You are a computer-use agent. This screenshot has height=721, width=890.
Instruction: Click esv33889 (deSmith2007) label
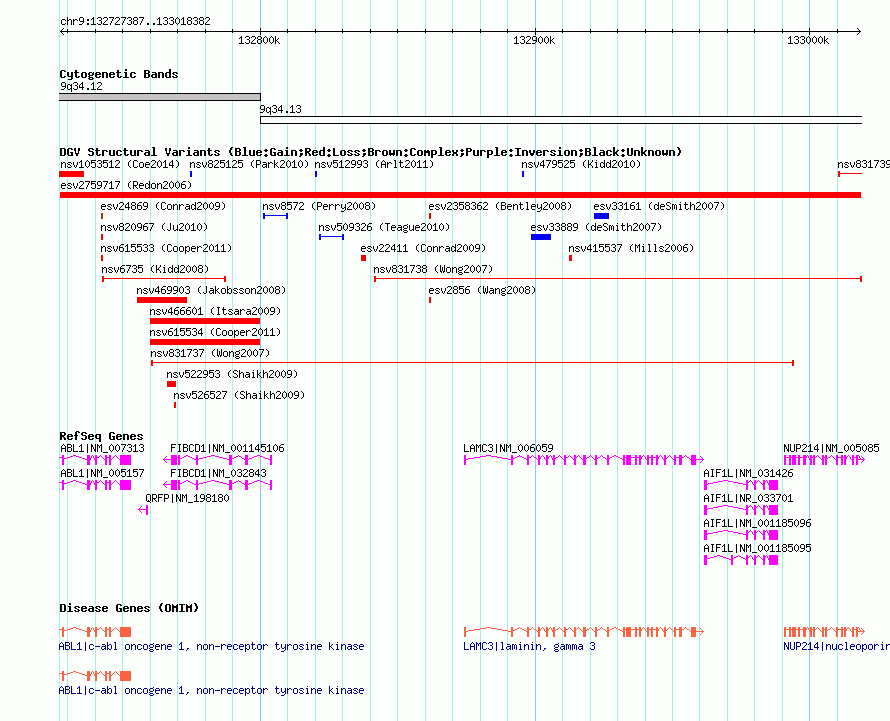click(x=596, y=227)
